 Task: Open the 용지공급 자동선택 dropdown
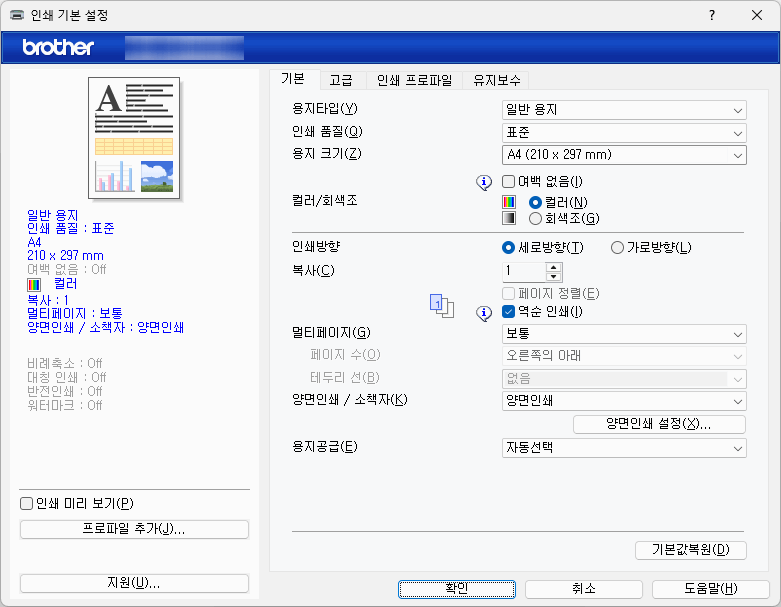(x=623, y=448)
